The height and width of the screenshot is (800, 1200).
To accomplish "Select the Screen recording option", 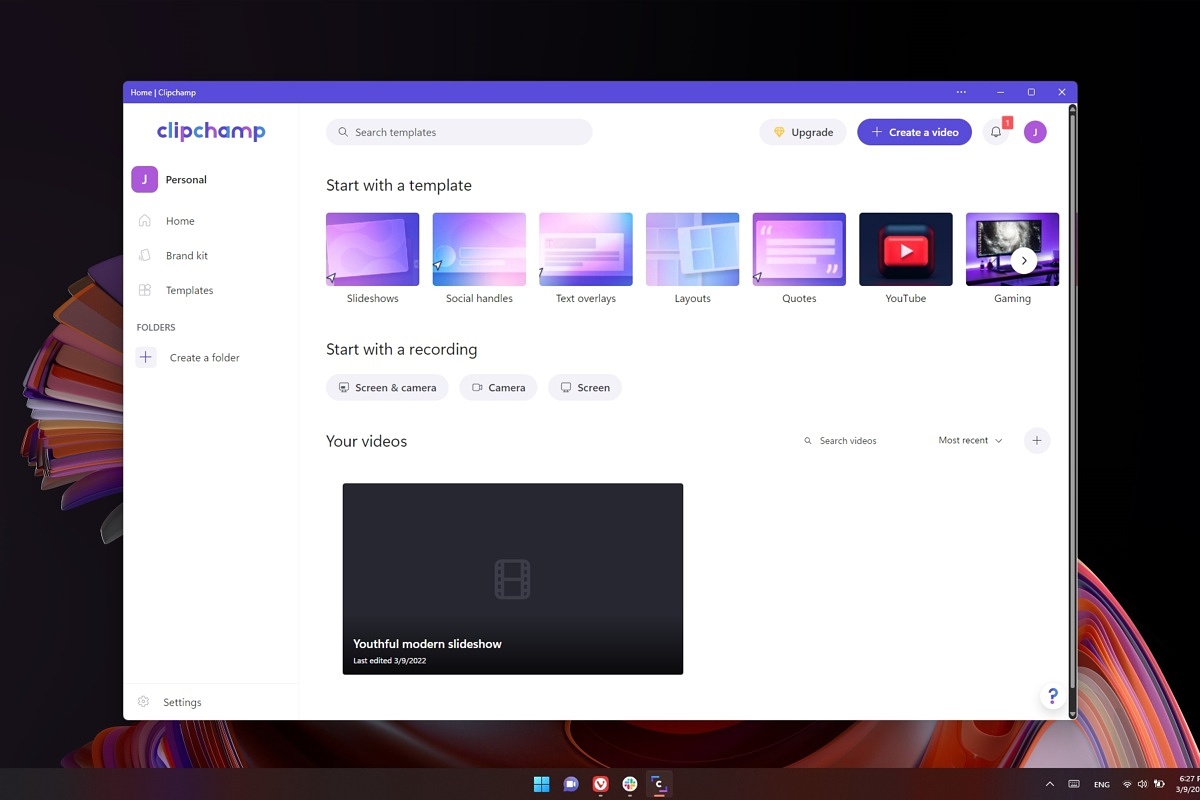I will click(584, 387).
